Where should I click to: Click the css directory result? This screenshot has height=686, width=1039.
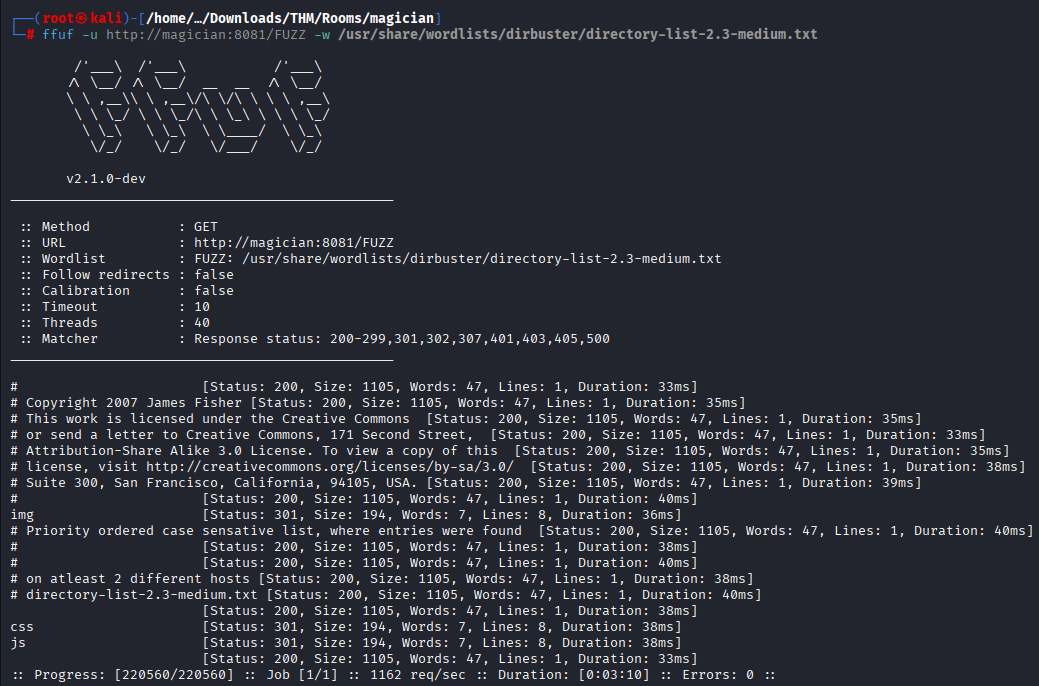coord(22,627)
